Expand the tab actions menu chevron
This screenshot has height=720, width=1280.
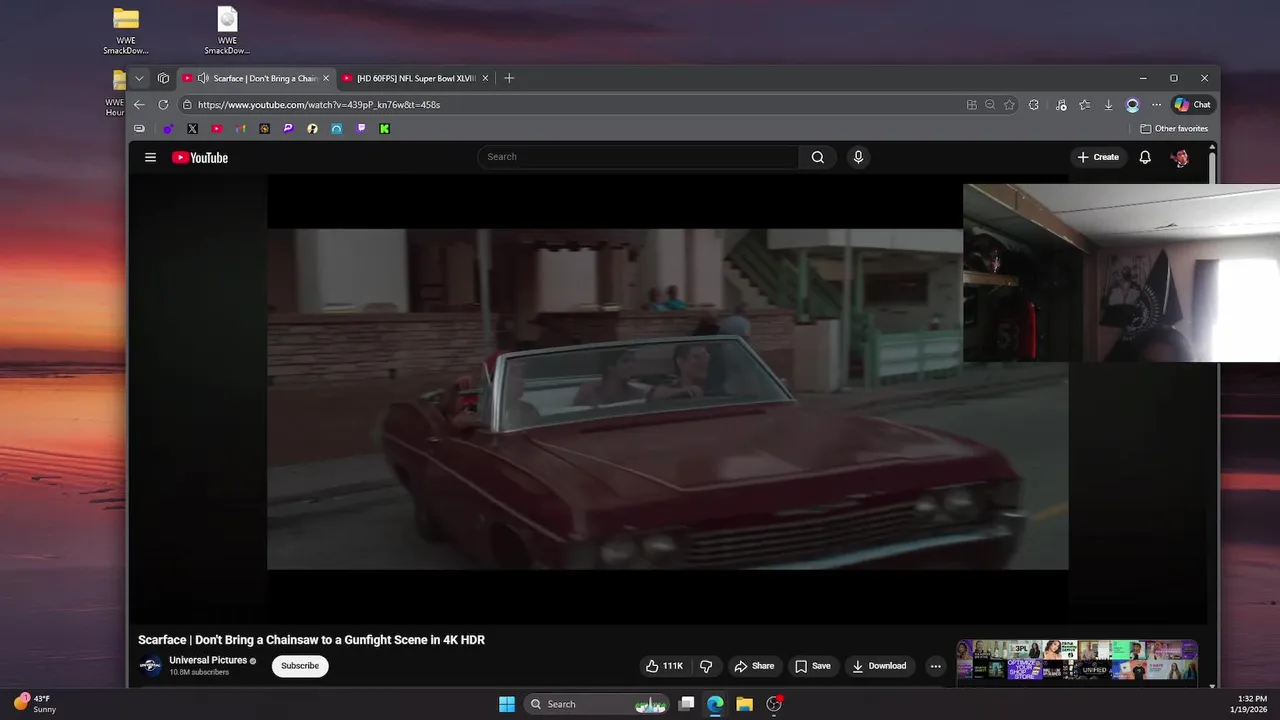[139, 78]
